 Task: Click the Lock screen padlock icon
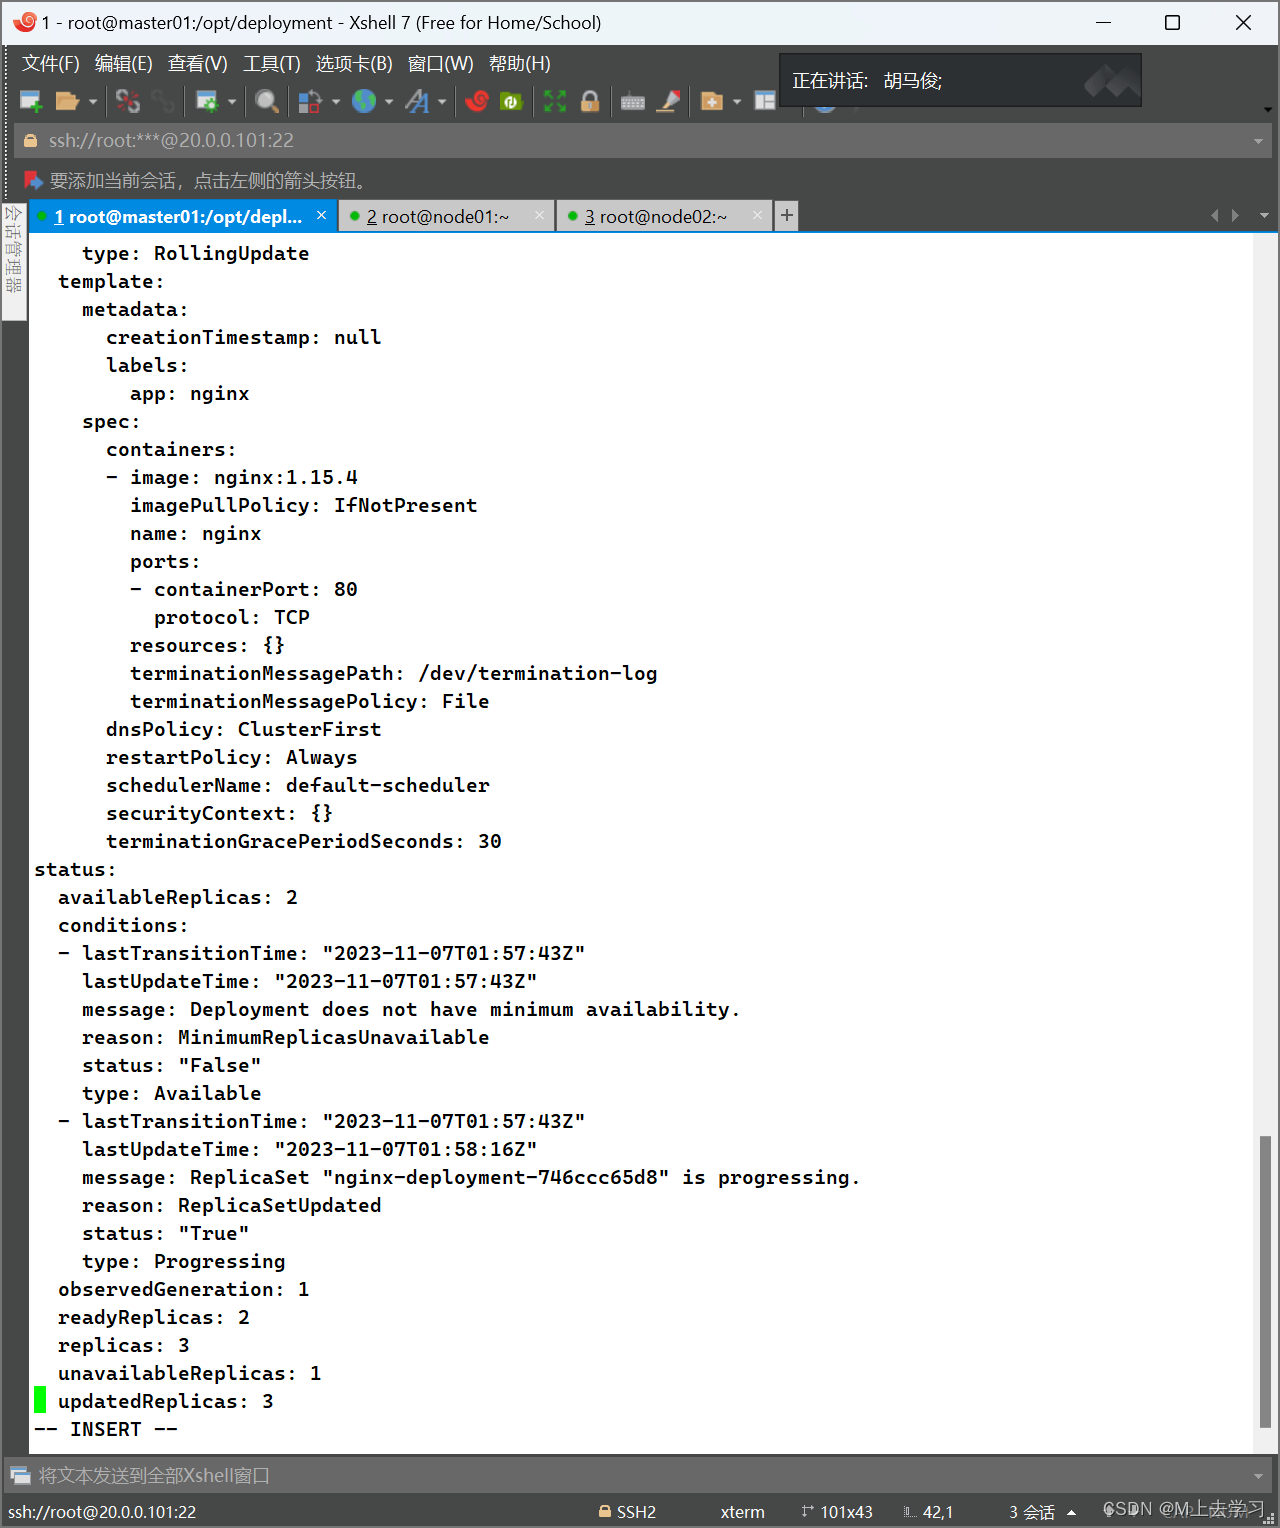[590, 101]
